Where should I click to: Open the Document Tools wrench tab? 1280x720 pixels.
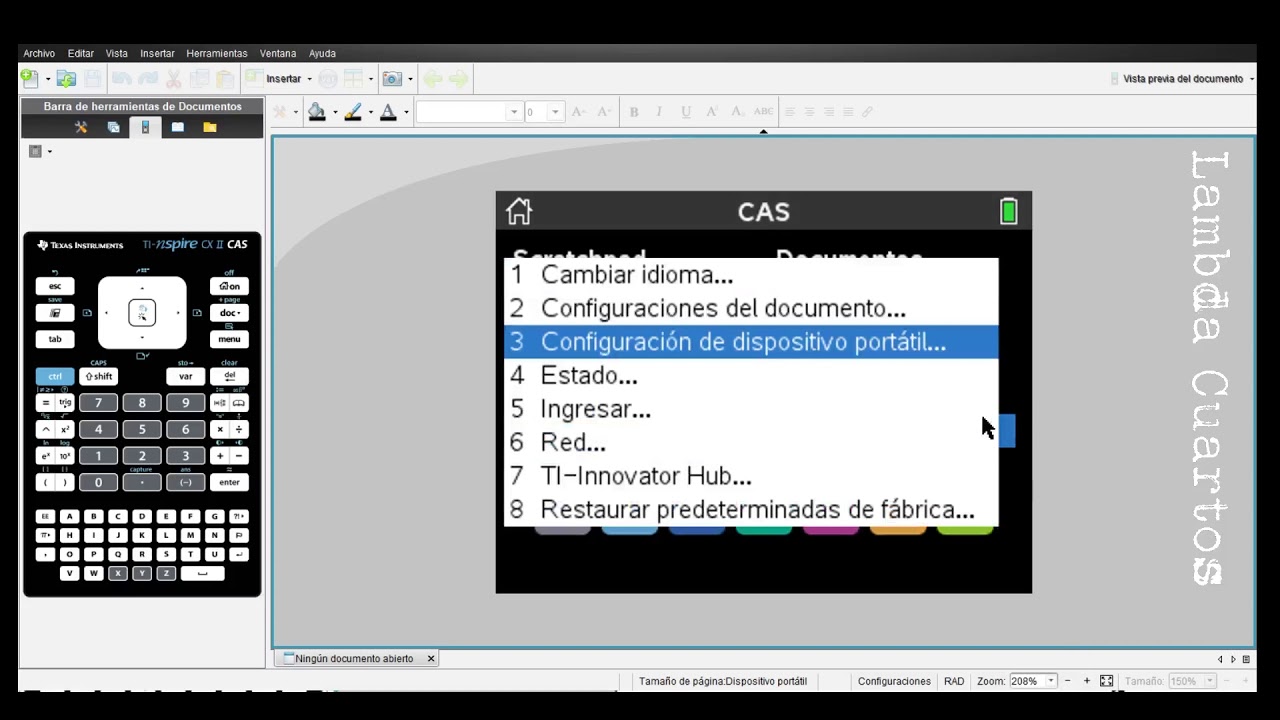tap(81, 127)
